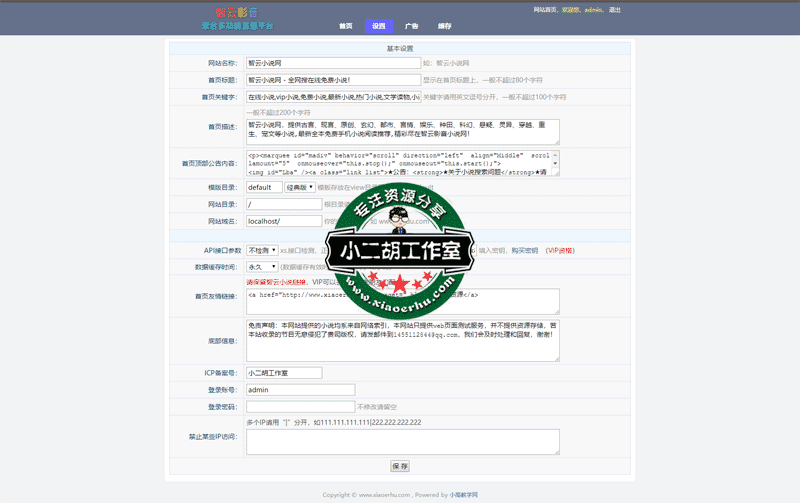Open the API接口参数 不检测 dropdown

[262, 250]
